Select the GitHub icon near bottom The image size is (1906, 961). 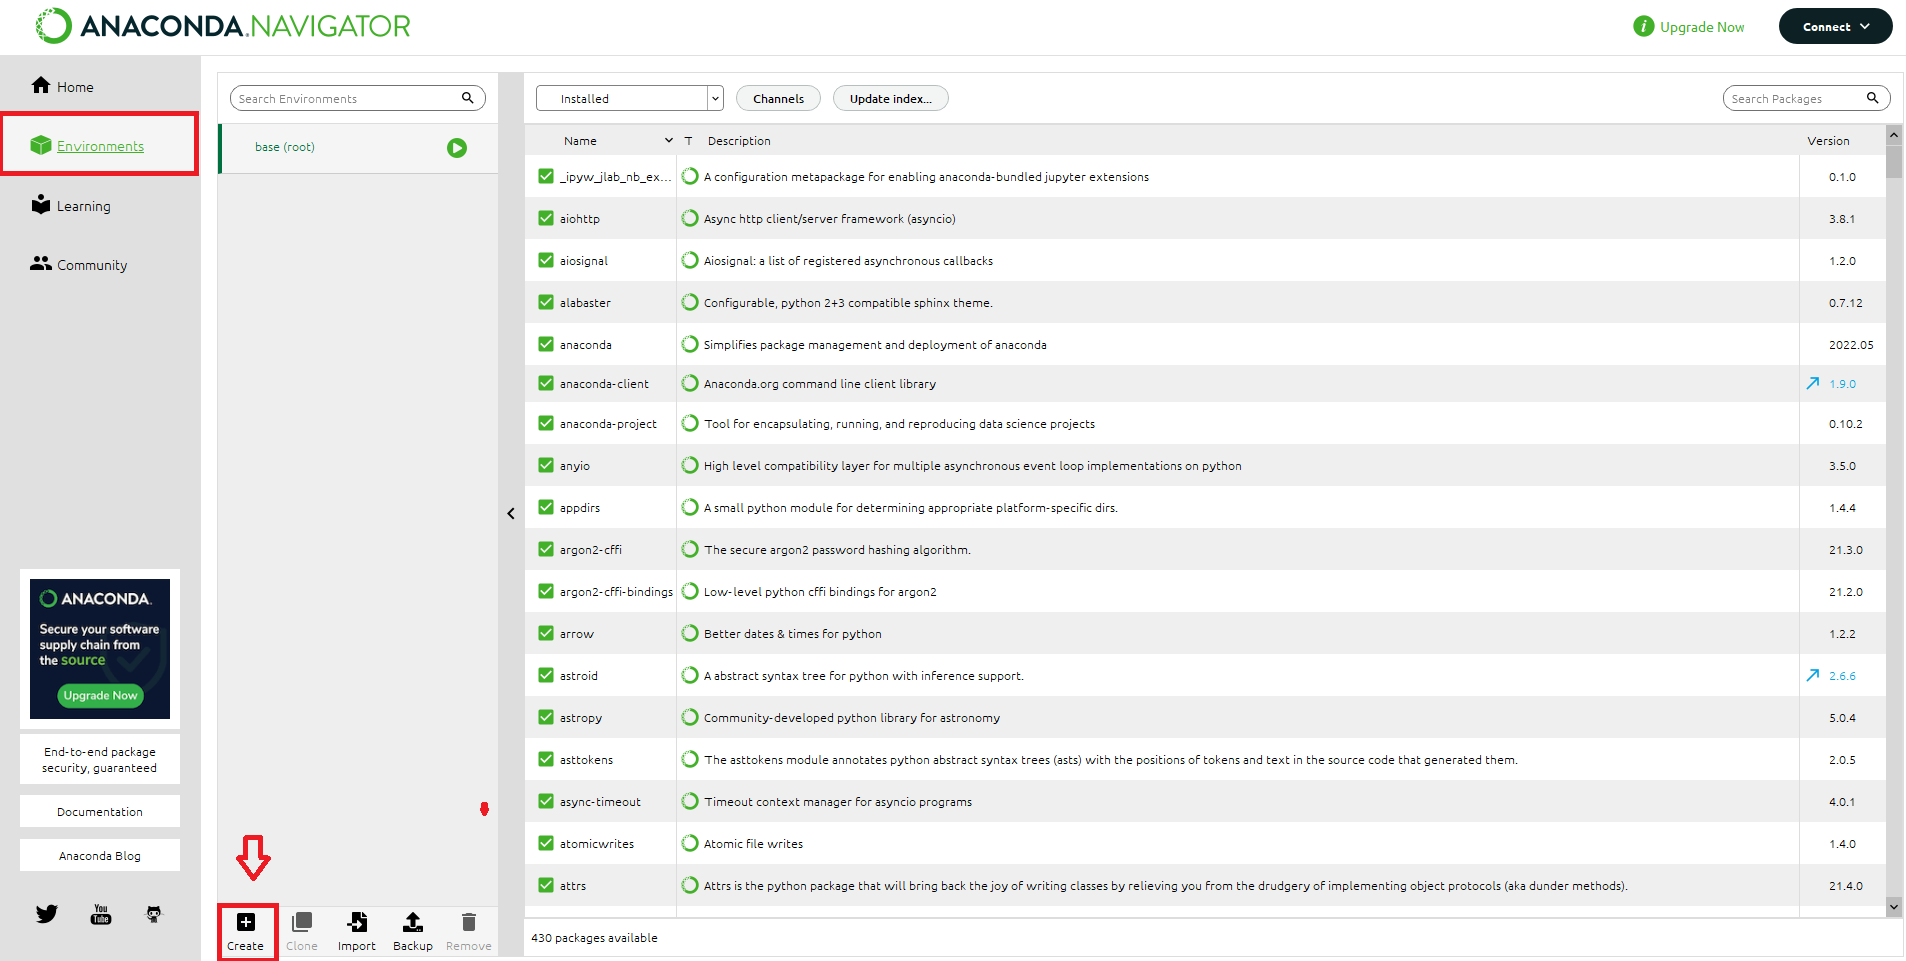click(x=153, y=913)
